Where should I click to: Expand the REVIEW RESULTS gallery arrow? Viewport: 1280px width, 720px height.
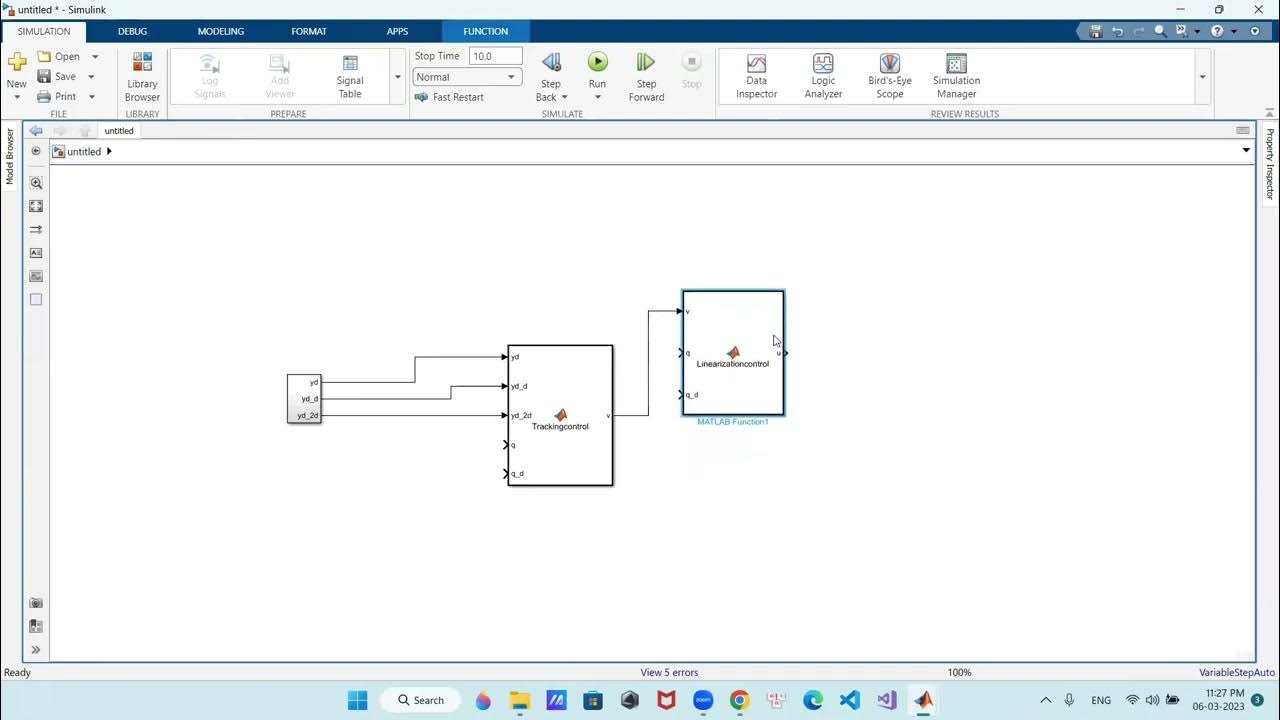[x=1202, y=77]
